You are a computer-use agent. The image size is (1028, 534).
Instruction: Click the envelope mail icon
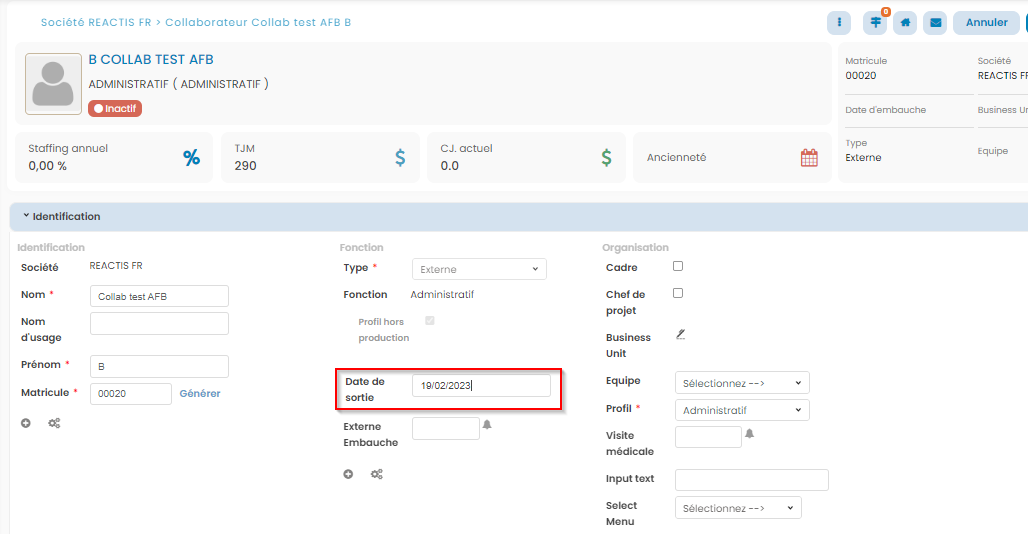[935, 23]
